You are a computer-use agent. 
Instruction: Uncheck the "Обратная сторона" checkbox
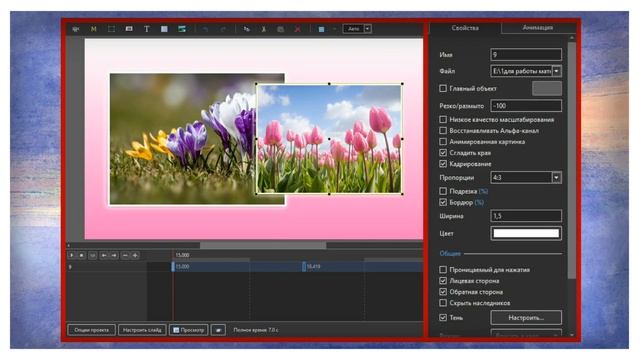tap(443, 292)
